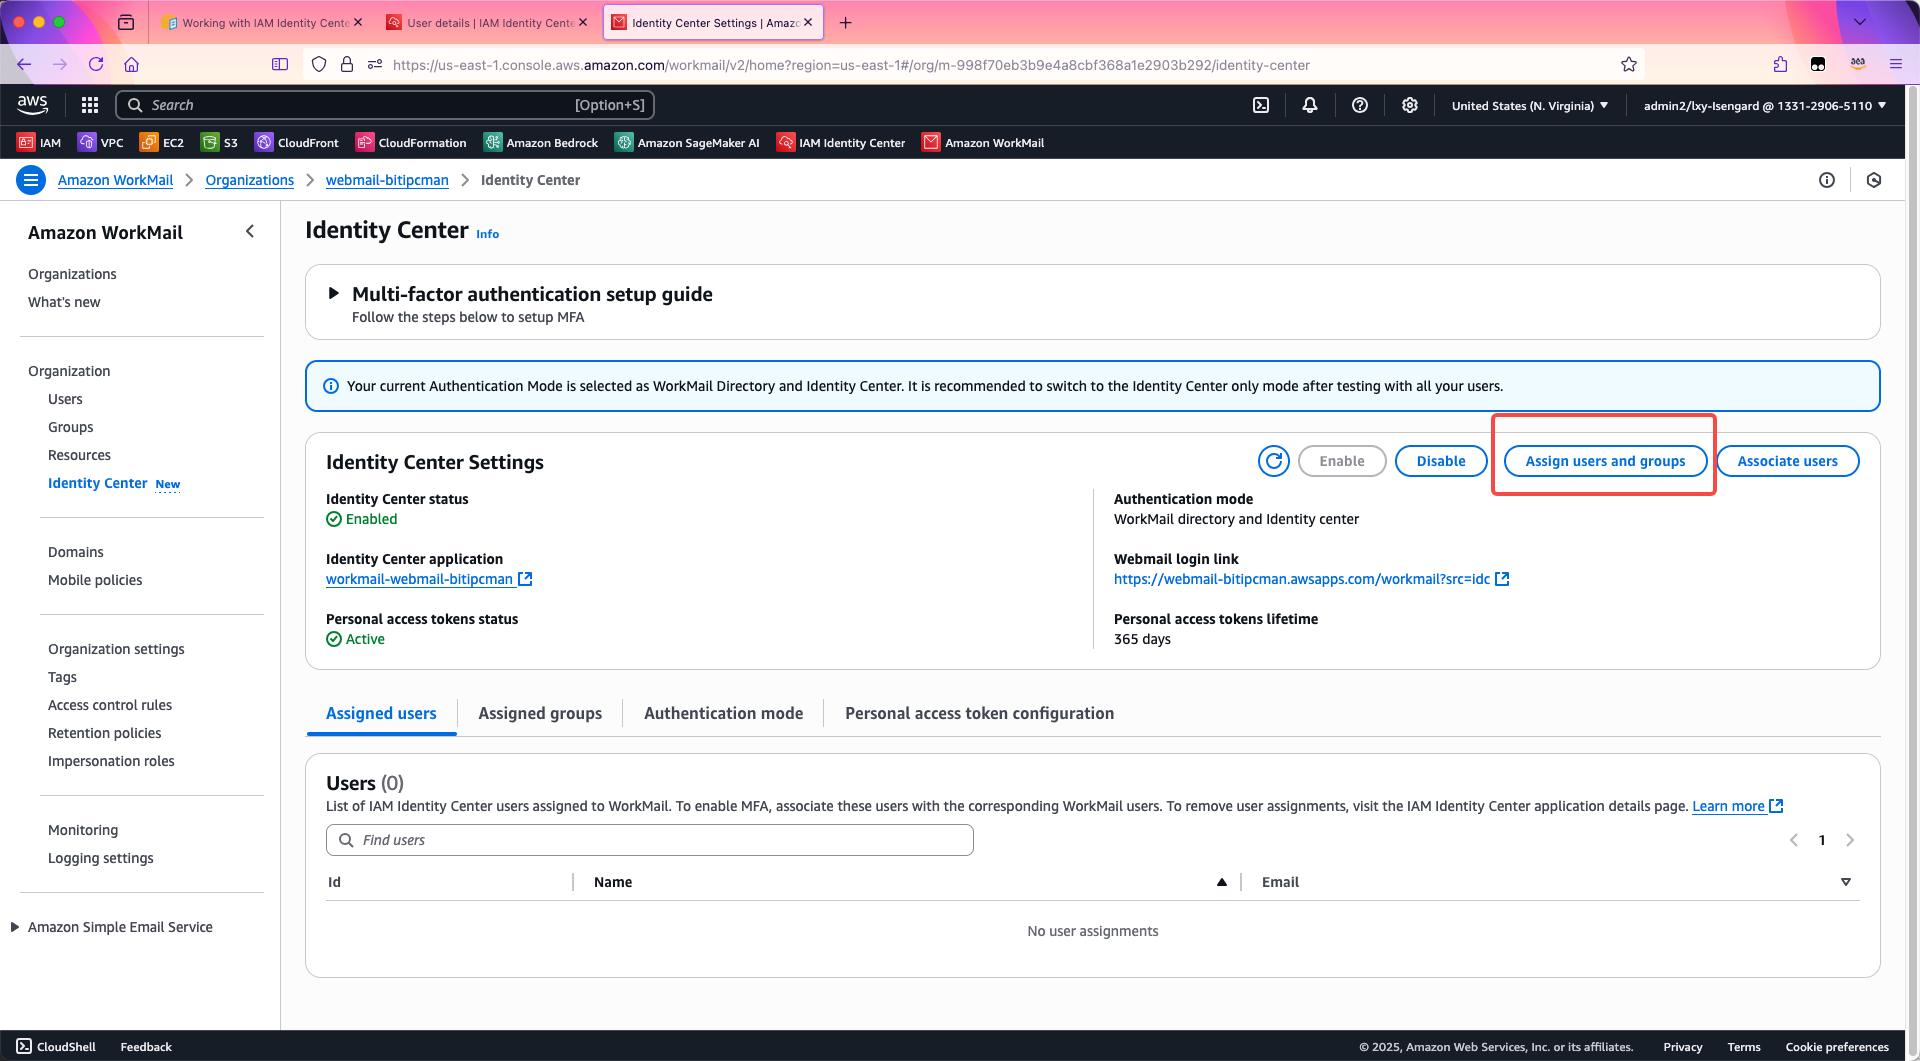Open browser application hamburger menu
Image resolution: width=1920 pixels, height=1061 pixels.
coord(1896,64)
